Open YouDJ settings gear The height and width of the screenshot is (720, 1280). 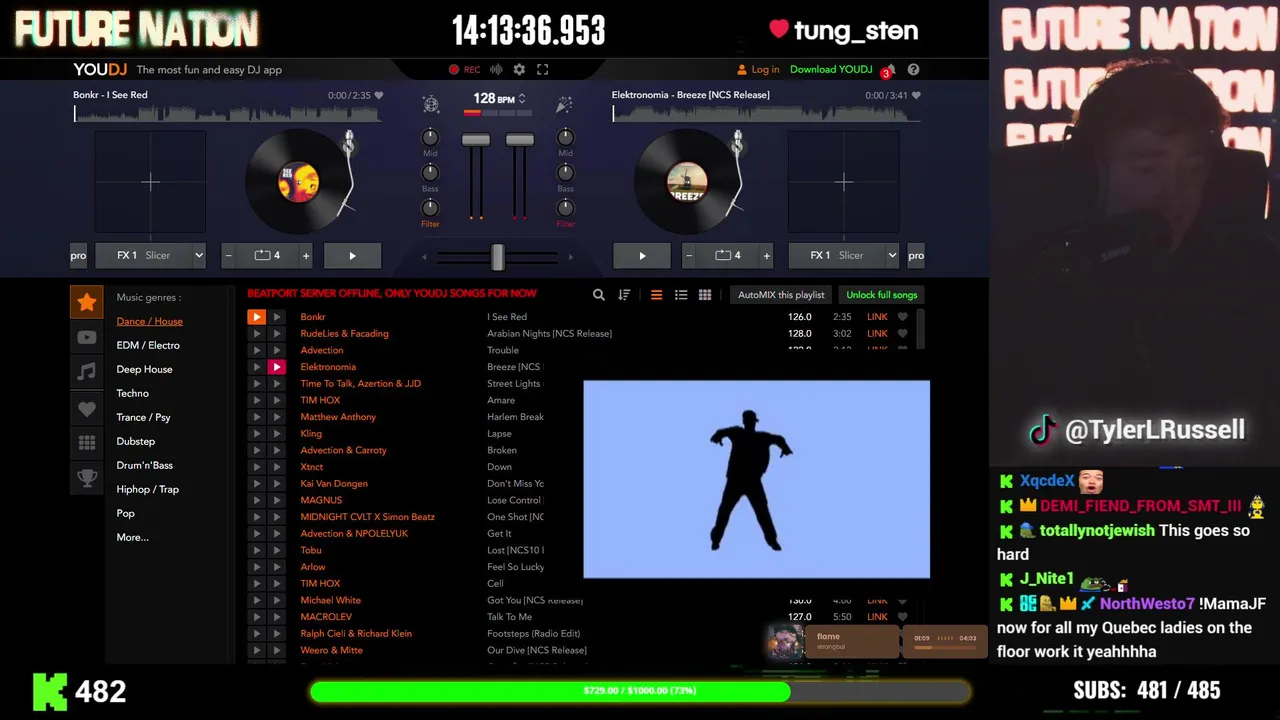click(x=519, y=70)
